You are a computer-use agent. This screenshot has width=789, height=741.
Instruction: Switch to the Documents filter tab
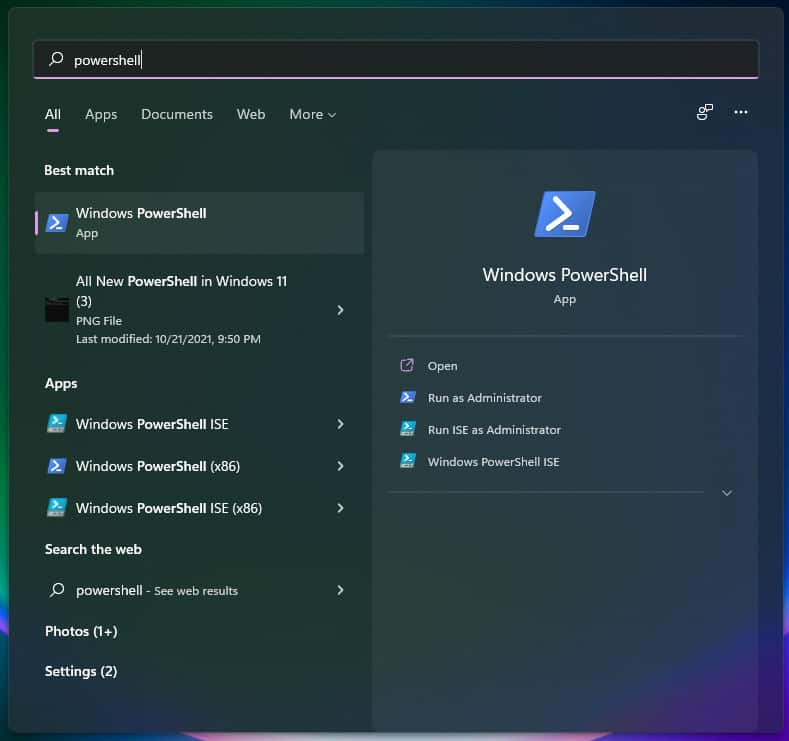pos(177,115)
